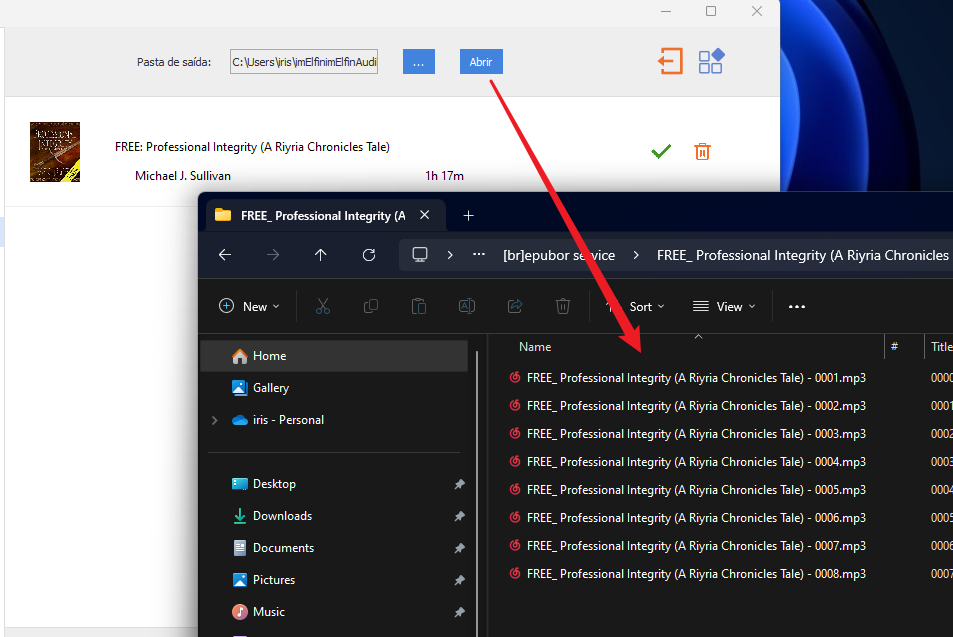Click author name Michael J. Sullivan

183,176
